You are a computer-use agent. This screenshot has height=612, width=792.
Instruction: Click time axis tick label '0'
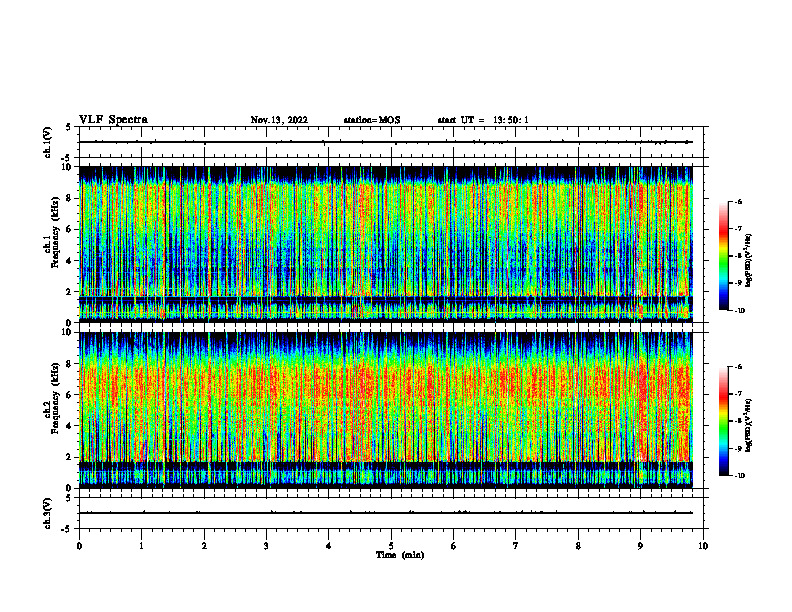[79, 546]
